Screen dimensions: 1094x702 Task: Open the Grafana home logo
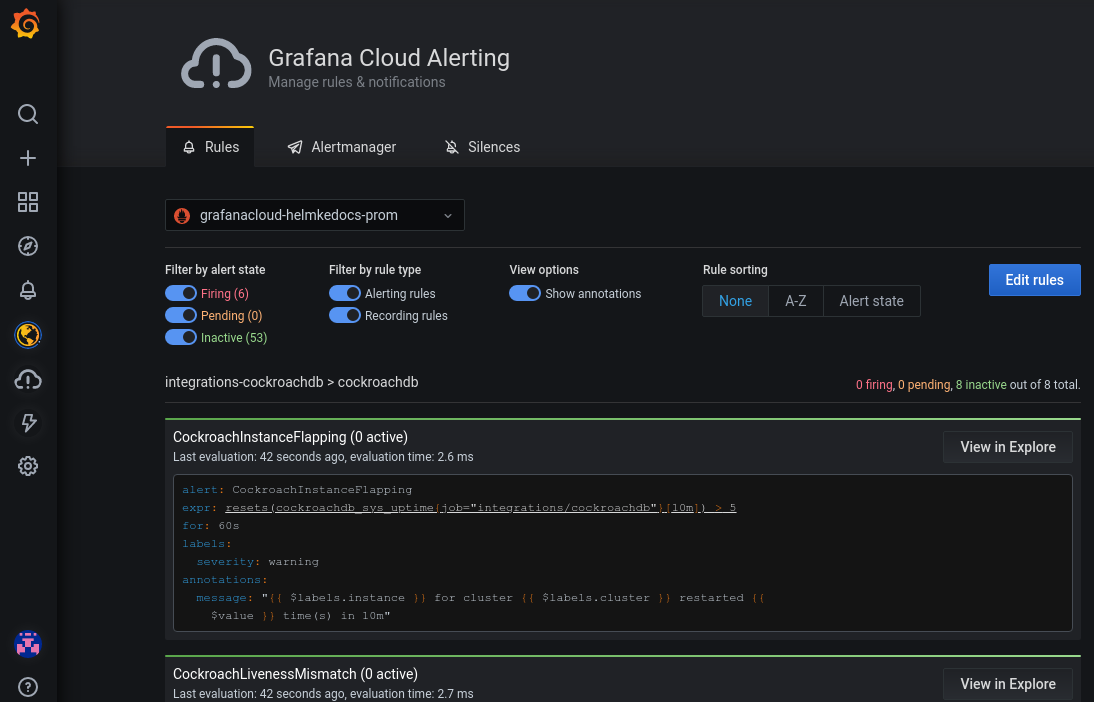26,24
